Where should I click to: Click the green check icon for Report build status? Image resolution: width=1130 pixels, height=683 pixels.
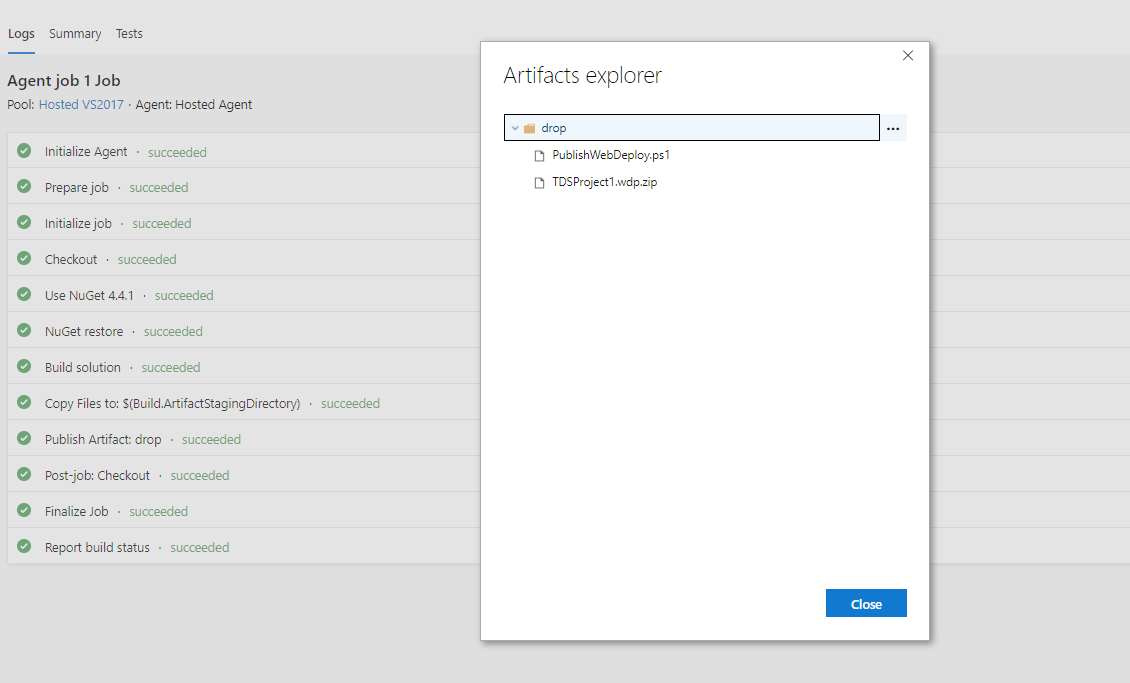pos(23,547)
